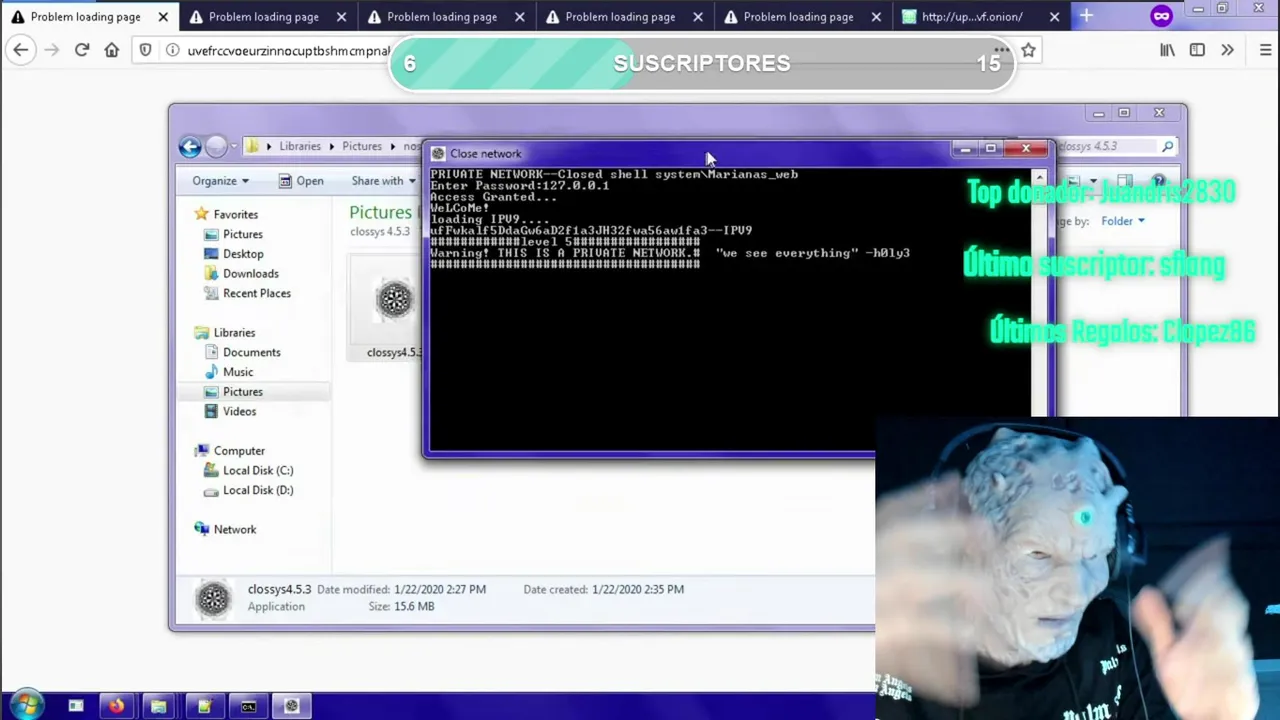Open Notepad++ taskbar icon
Image resolution: width=1280 pixels, height=720 pixels.
204,707
